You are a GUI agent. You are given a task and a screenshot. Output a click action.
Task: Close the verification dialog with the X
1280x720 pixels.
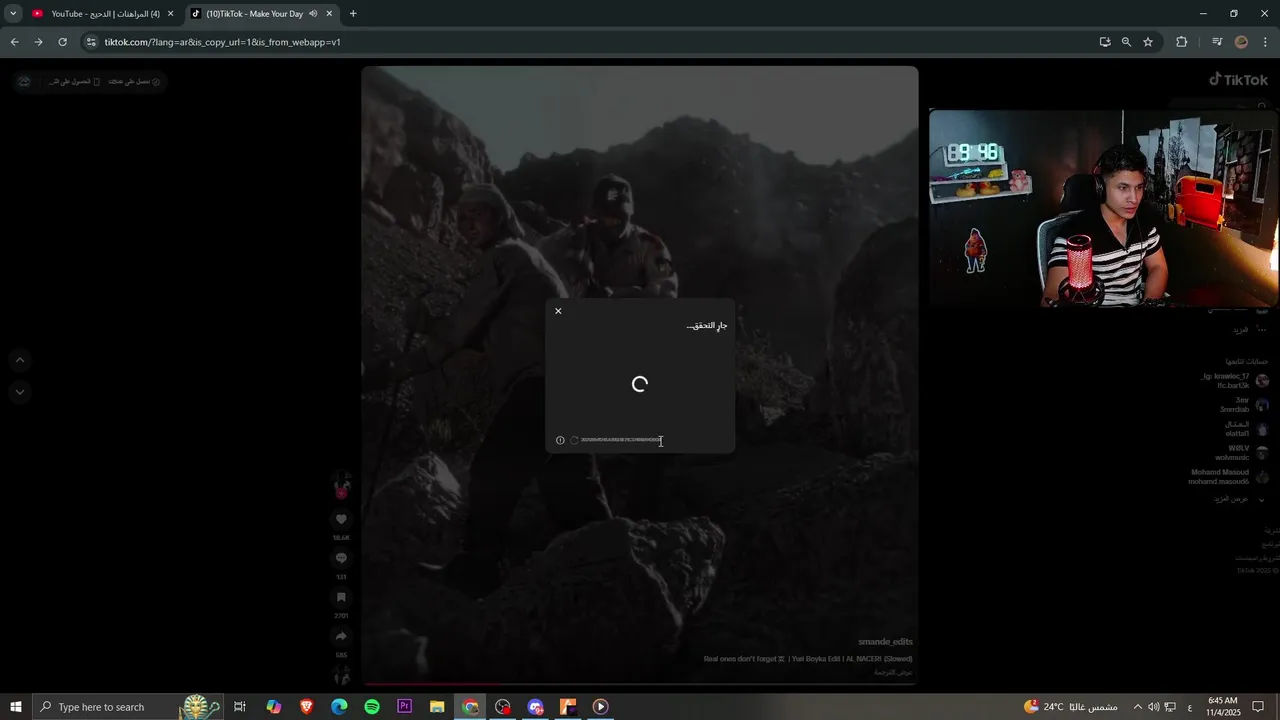558,311
